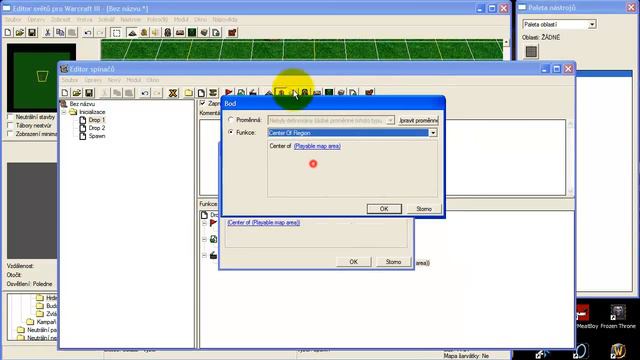This screenshot has height=360, width=640.
Task: Open Soubor menu in Editor spínačů
Action: pyautogui.click(x=70, y=80)
